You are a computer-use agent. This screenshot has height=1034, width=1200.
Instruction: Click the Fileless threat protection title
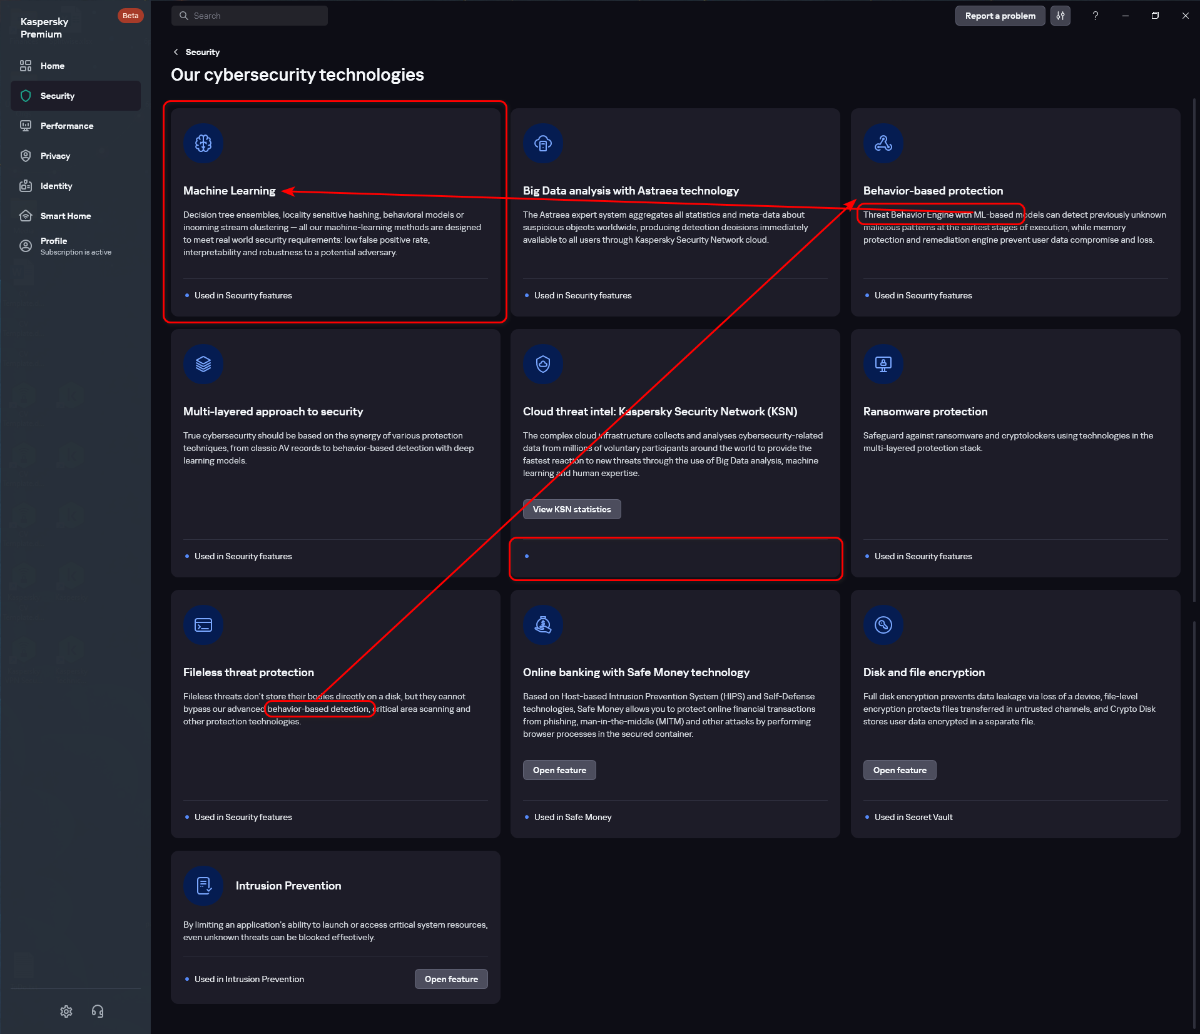249,673
